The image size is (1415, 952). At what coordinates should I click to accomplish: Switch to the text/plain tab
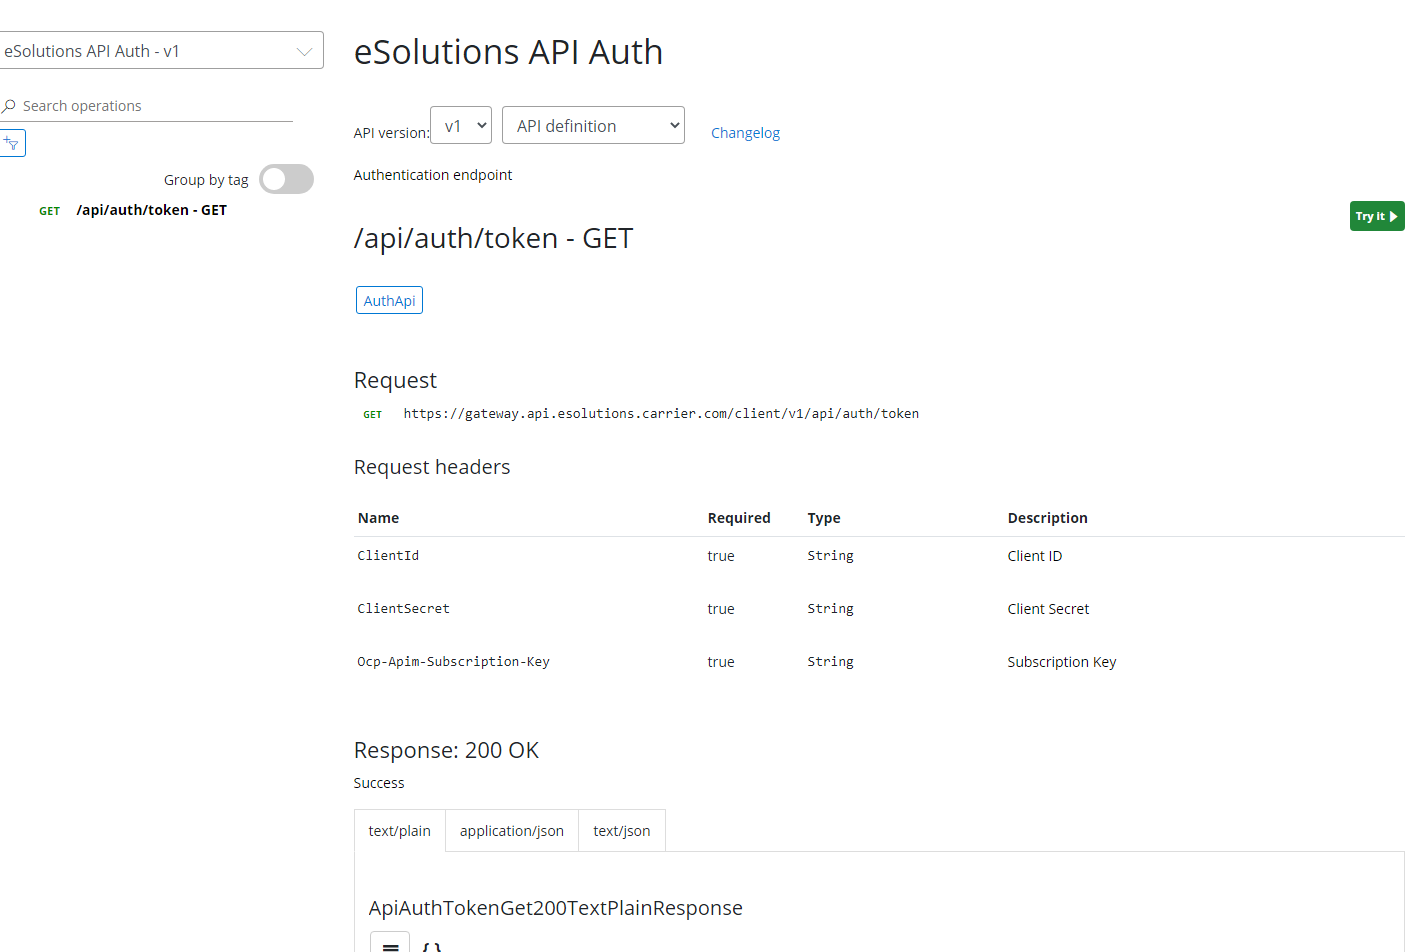click(x=400, y=831)
